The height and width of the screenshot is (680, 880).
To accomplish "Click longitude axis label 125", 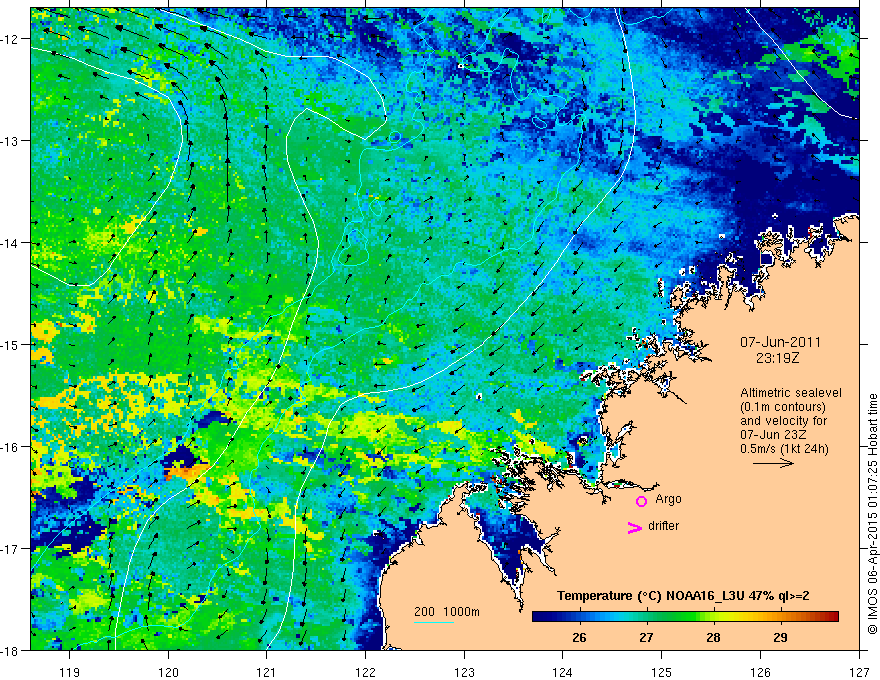I will click(662, 672).
